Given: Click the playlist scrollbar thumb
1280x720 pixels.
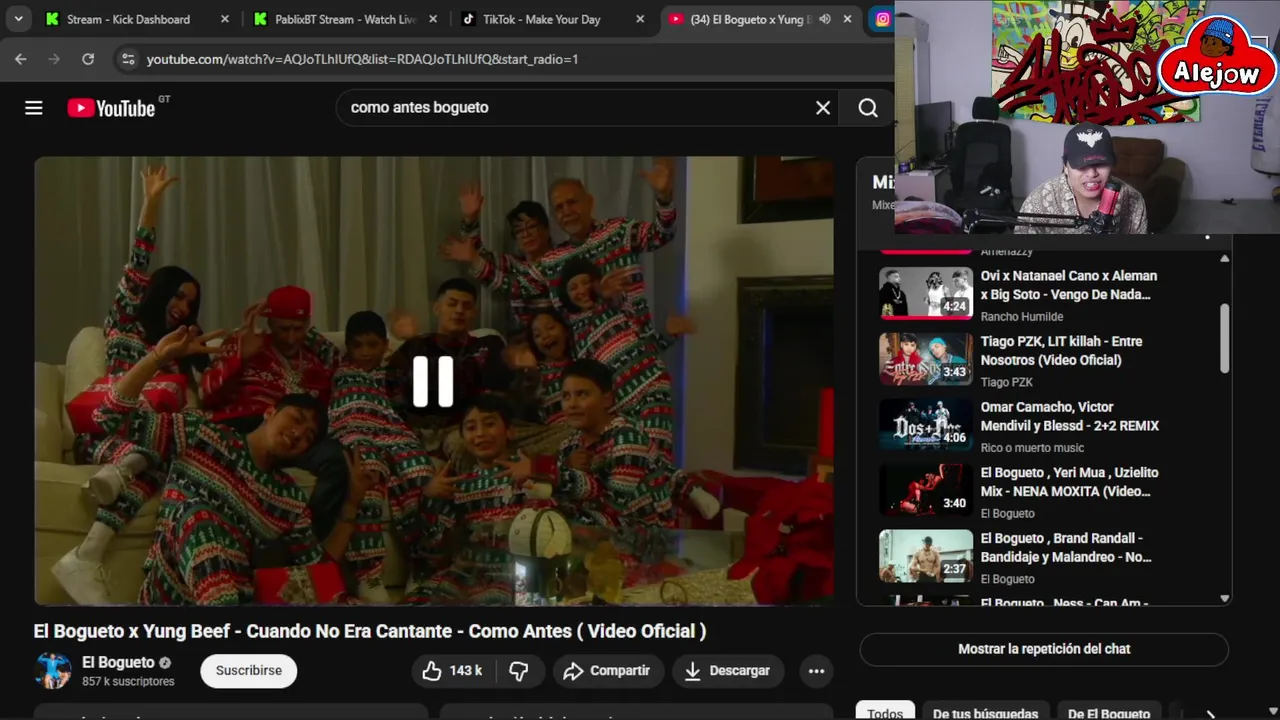Looking at the screenshot, I should tap(1224, 339).
